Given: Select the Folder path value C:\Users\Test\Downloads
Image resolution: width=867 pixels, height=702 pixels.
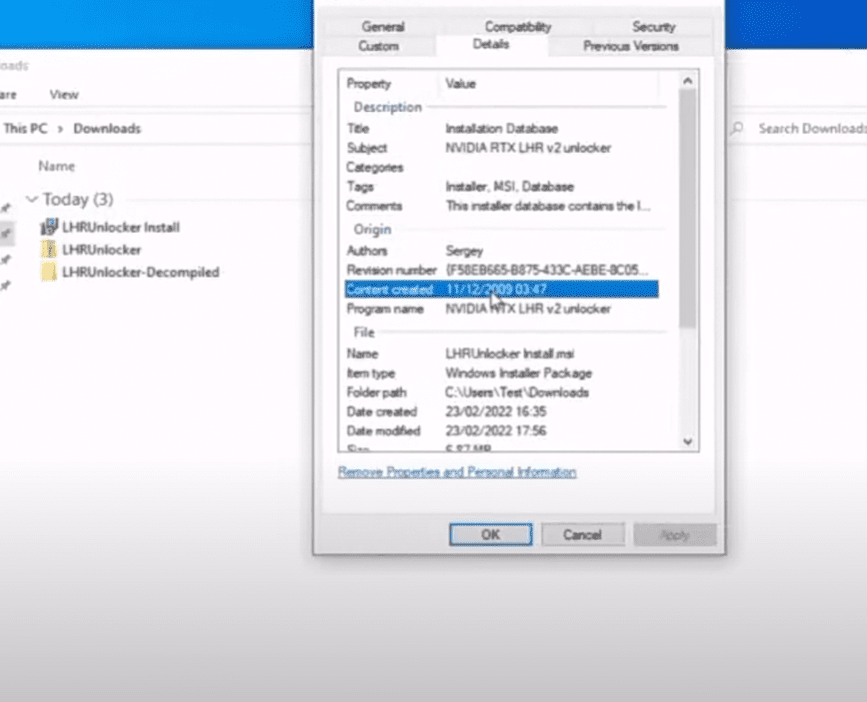Looking at the screenshot, I should (x=517, y=392).
